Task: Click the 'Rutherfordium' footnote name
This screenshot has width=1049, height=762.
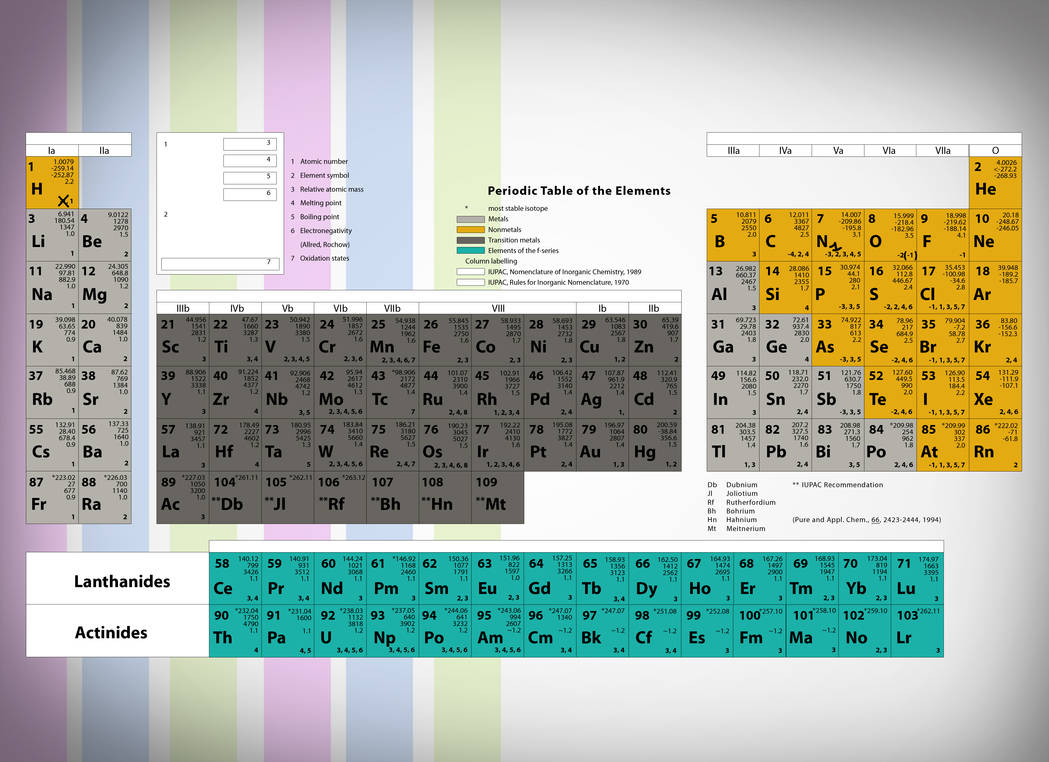Action: (x=751, y=502)
